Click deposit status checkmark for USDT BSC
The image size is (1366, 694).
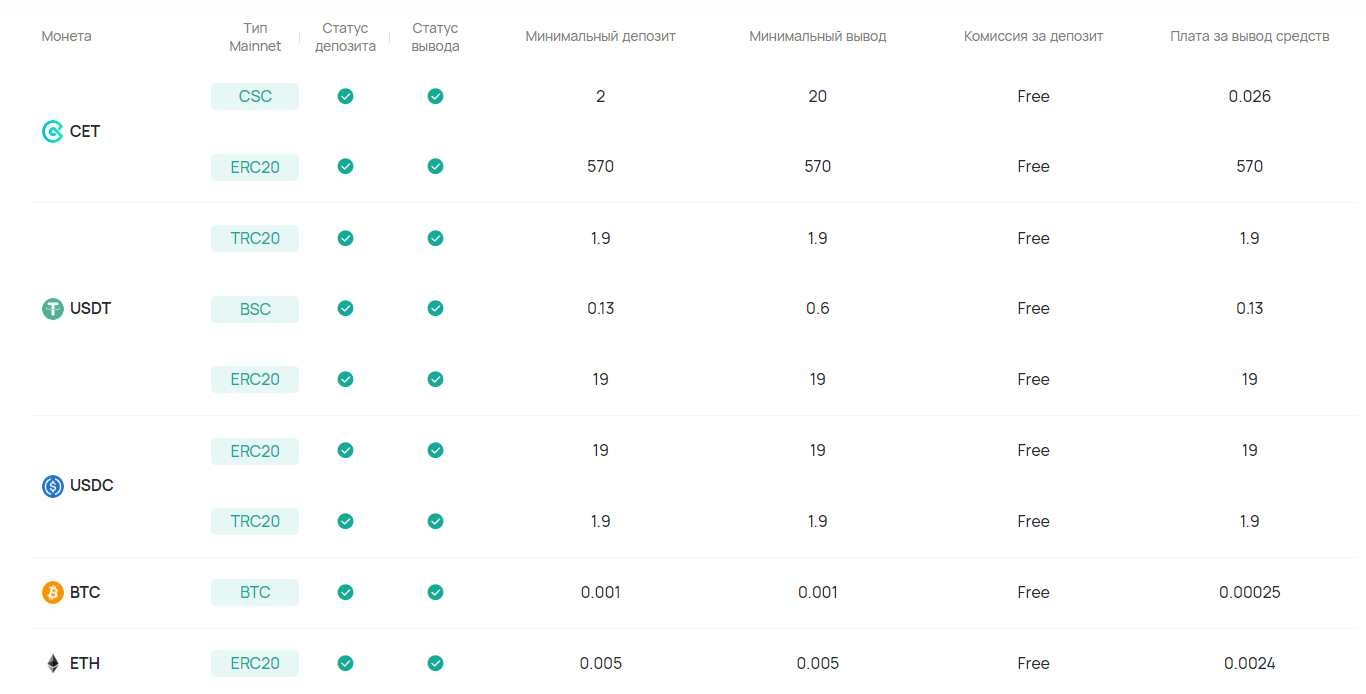[x=345, y=308]
